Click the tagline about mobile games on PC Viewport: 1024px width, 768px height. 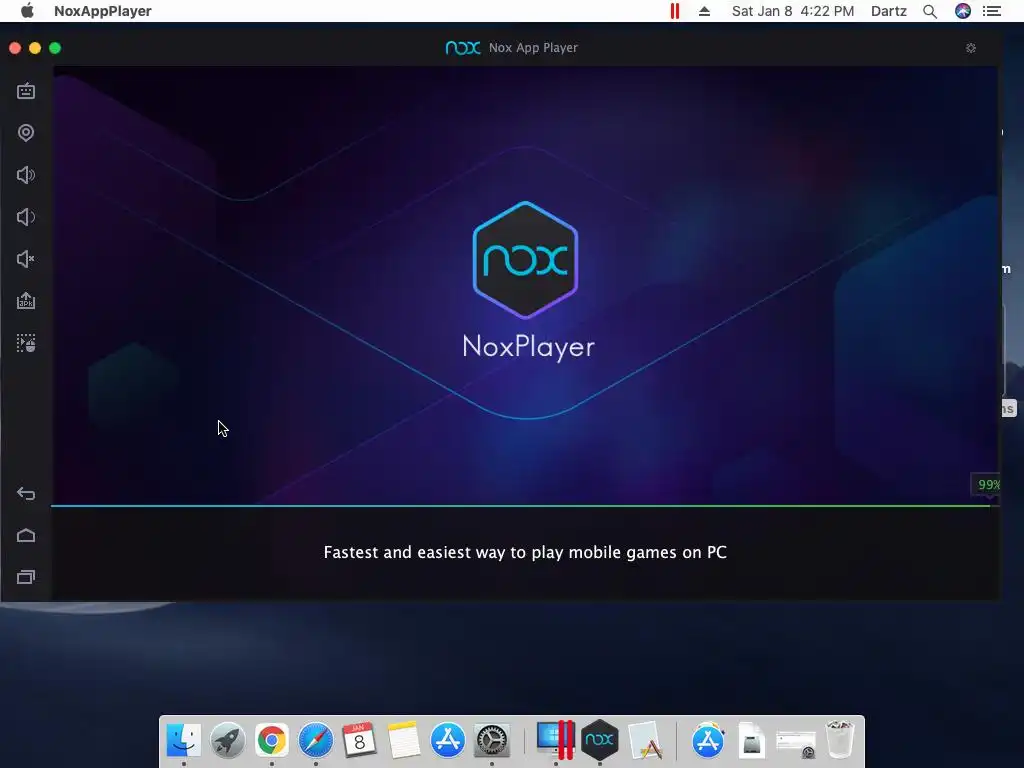pyautogui.click(x=525, y=552)
